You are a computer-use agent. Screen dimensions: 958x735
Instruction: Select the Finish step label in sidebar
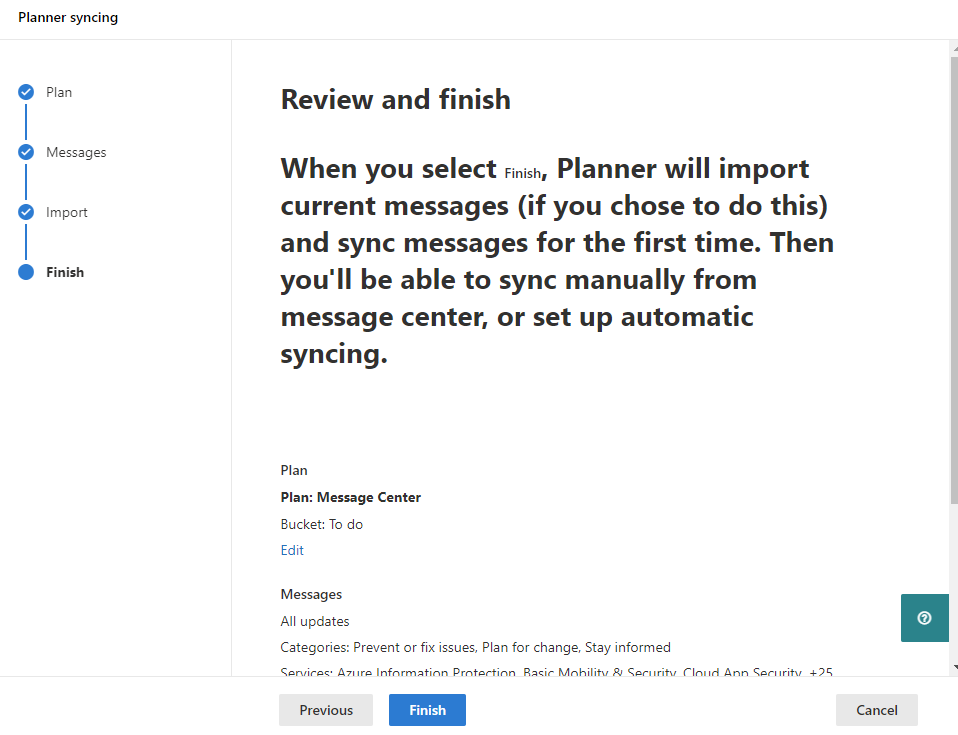point(65,272)
